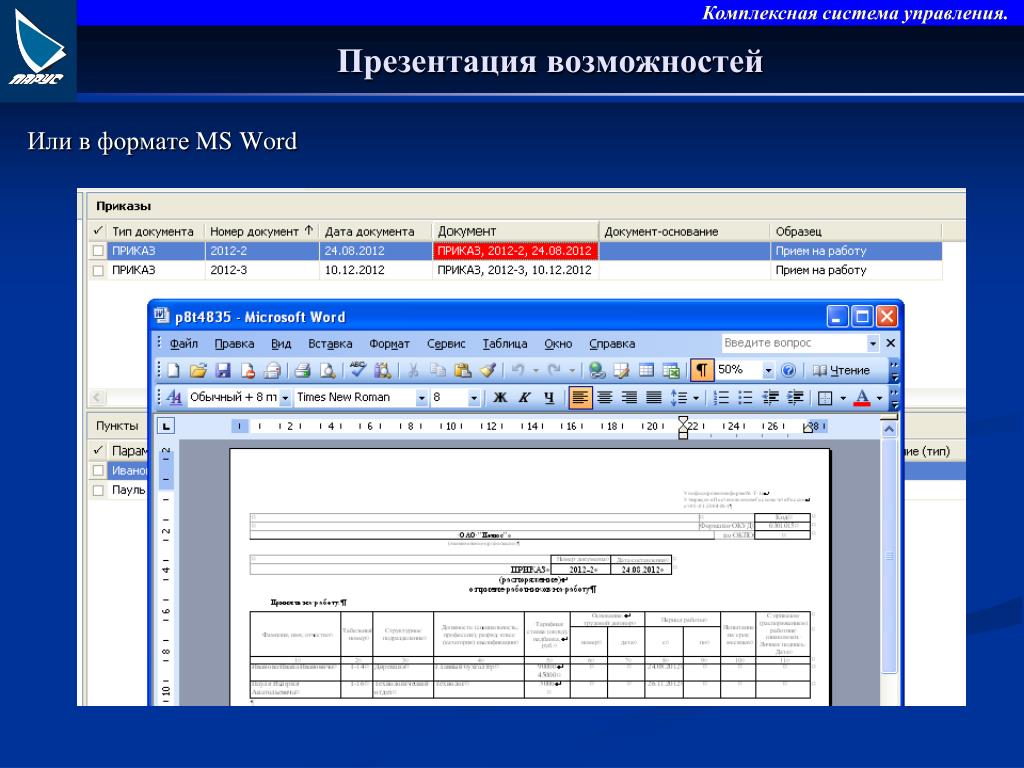This screenshot has width=1024, height=768.
Task: Check the Пауль row checkbox in Пункты
Action: point(98,490)
